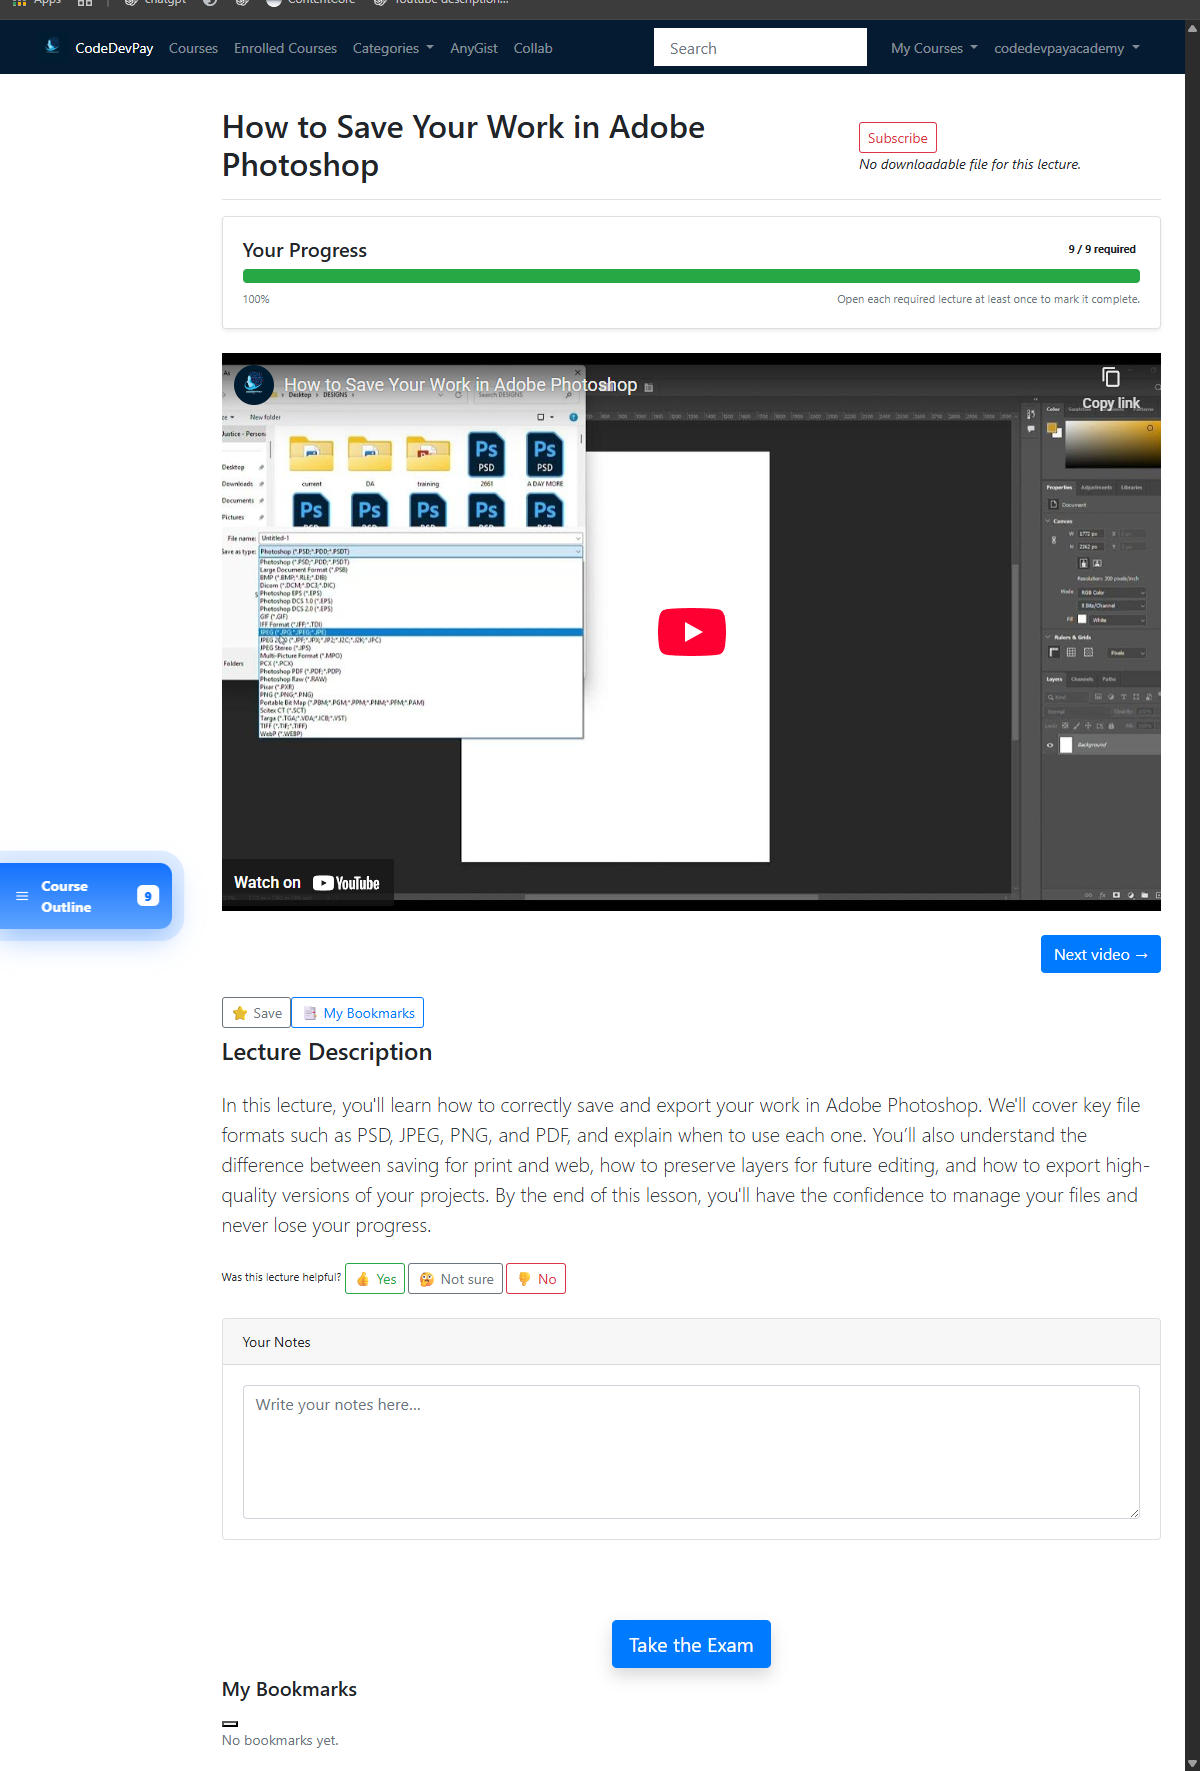Open AnyGist nav link
This screenshot has width=1200, height=1771.
474,48
